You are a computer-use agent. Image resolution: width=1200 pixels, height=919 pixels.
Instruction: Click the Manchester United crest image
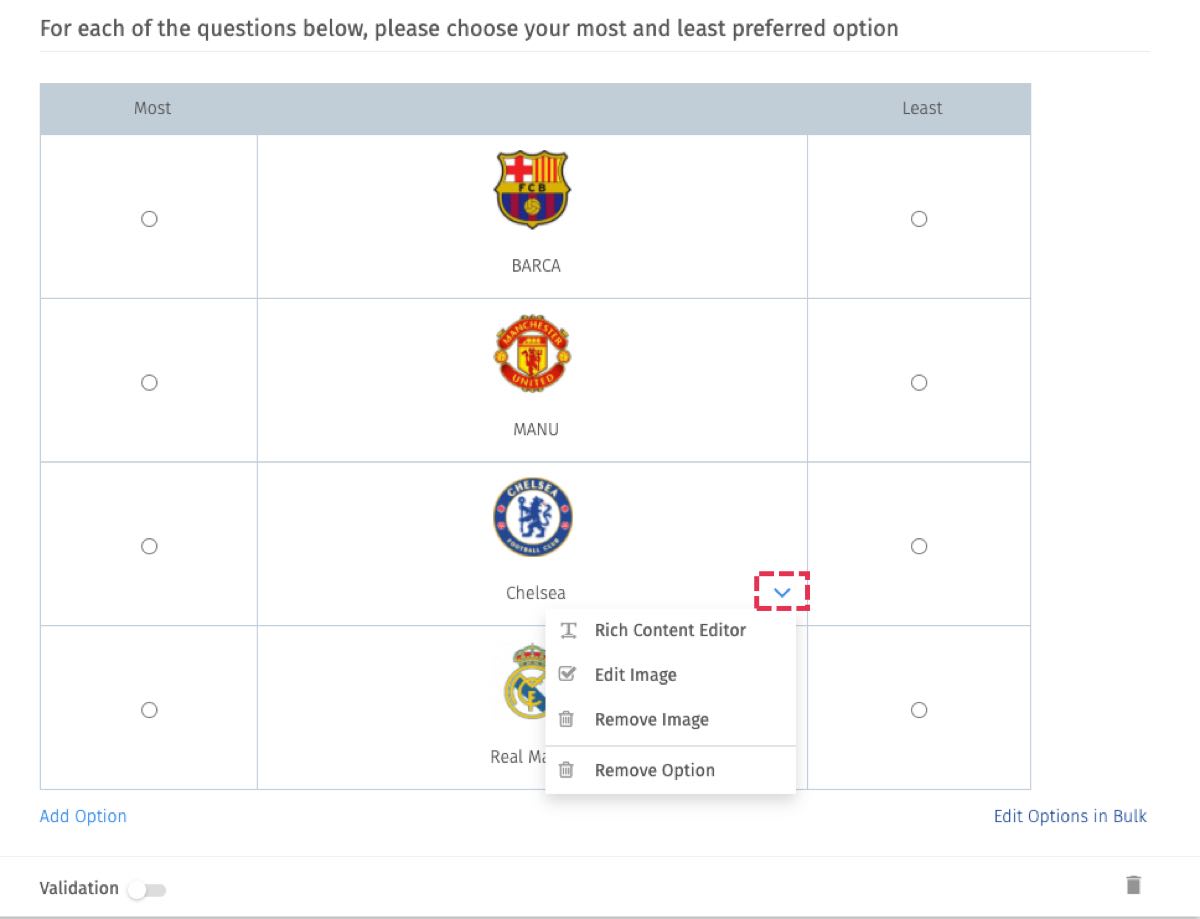(534, 353)
